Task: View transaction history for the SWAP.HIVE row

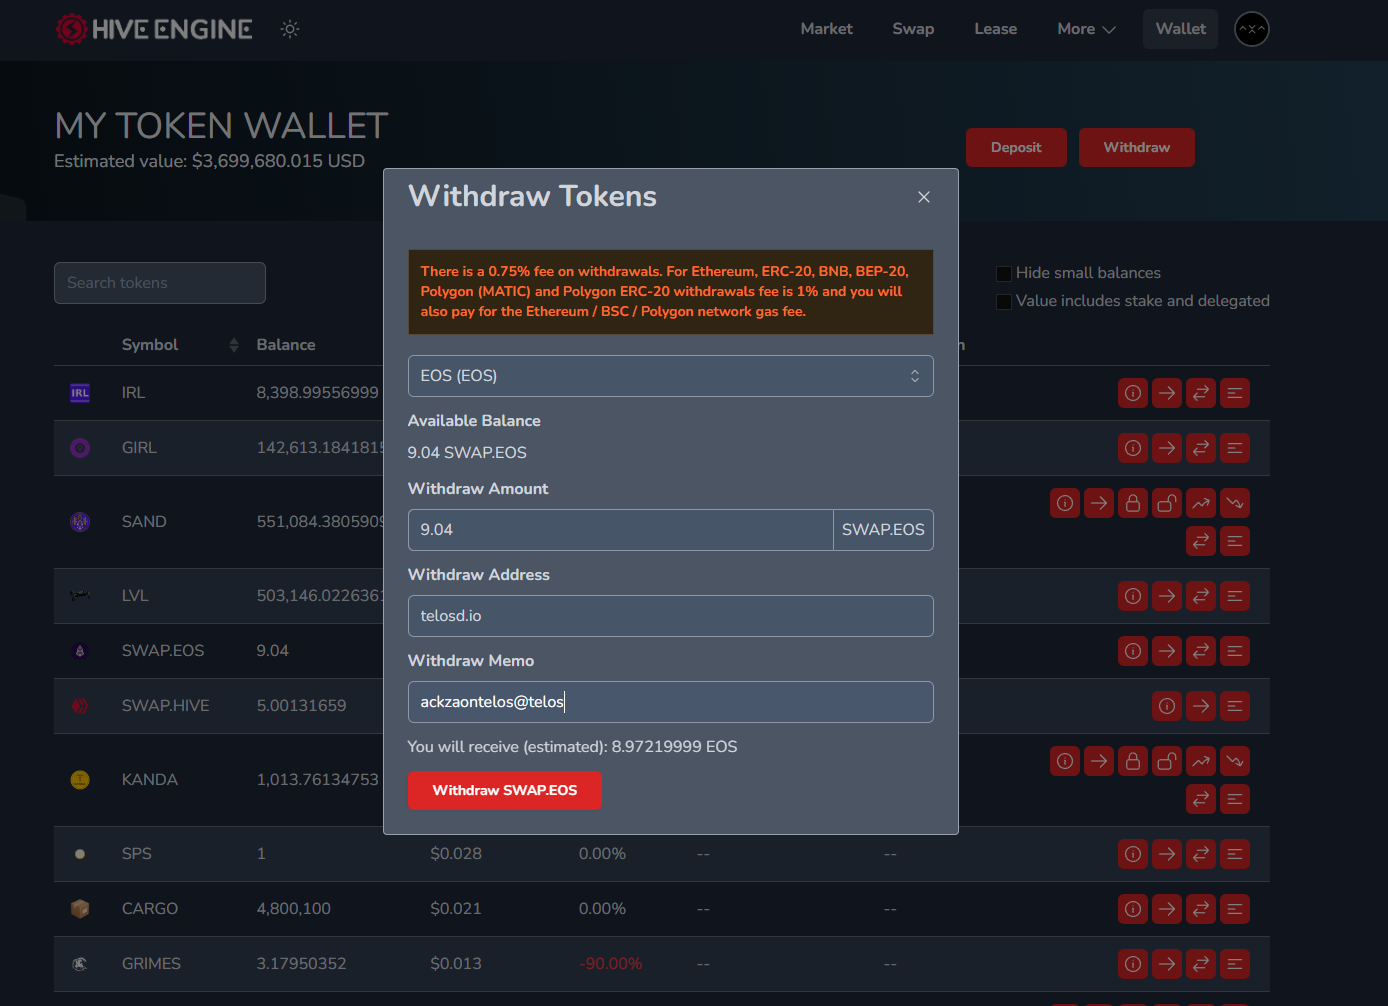Action: (1235, 706)
